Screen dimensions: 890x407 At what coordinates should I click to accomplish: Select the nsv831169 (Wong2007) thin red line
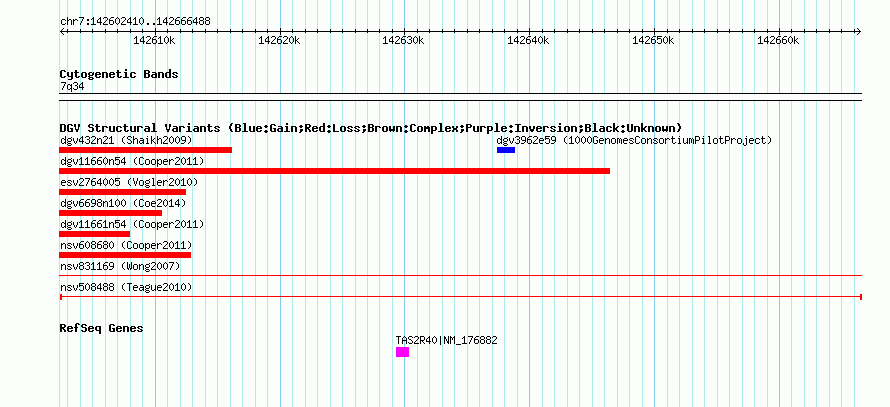tap(460, 276)
